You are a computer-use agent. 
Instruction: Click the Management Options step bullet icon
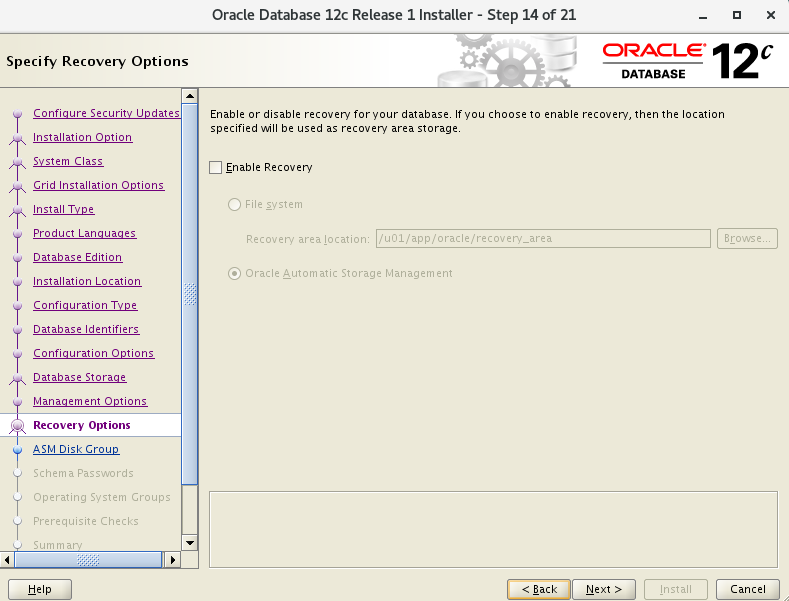[17, 403]
